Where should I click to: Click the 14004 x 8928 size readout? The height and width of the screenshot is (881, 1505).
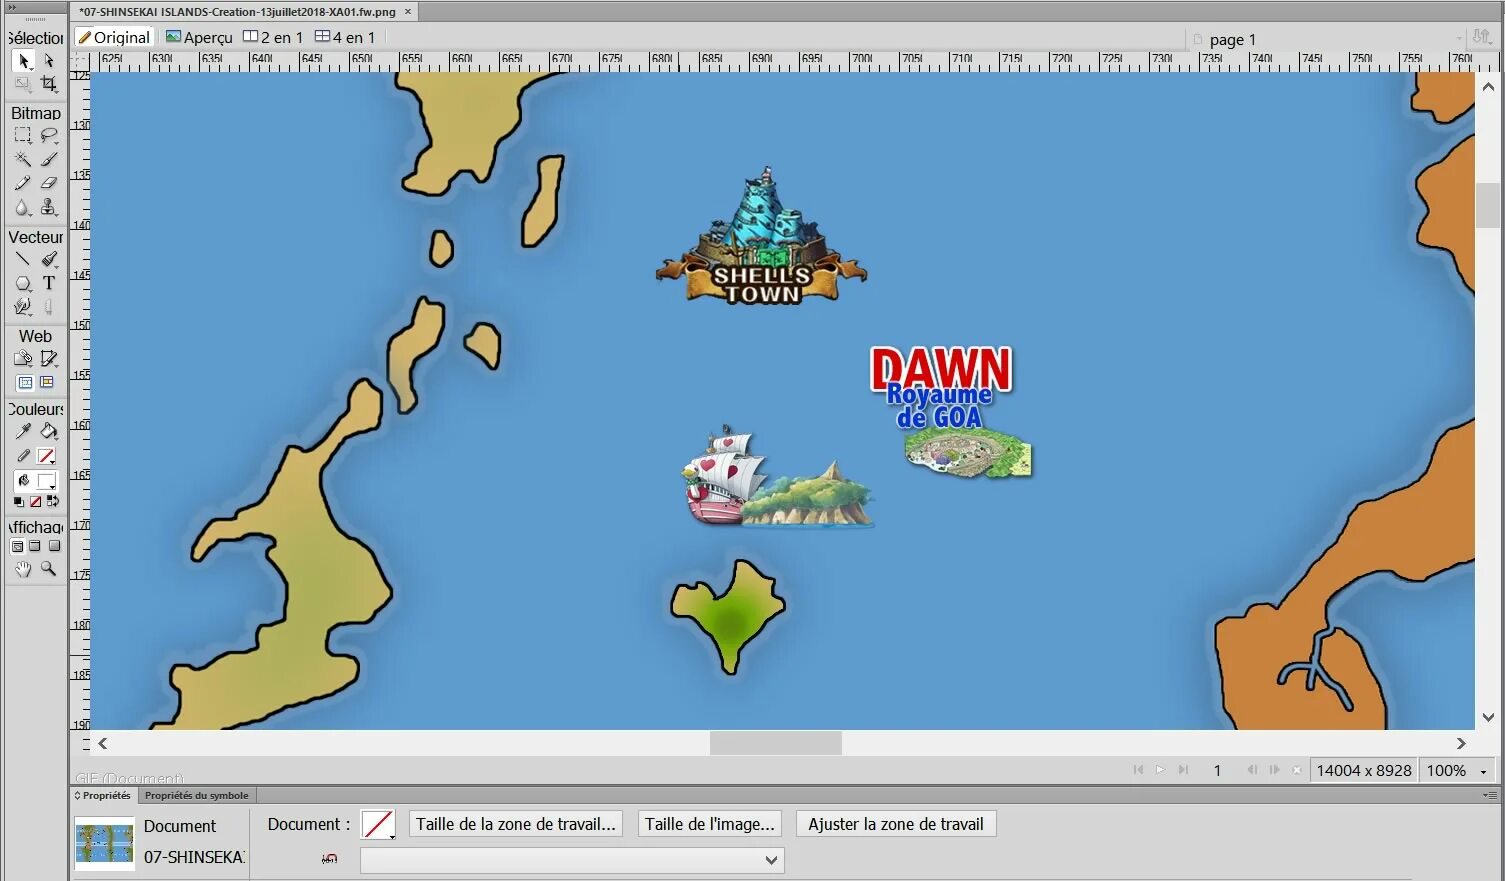(x=1364, y=770)
